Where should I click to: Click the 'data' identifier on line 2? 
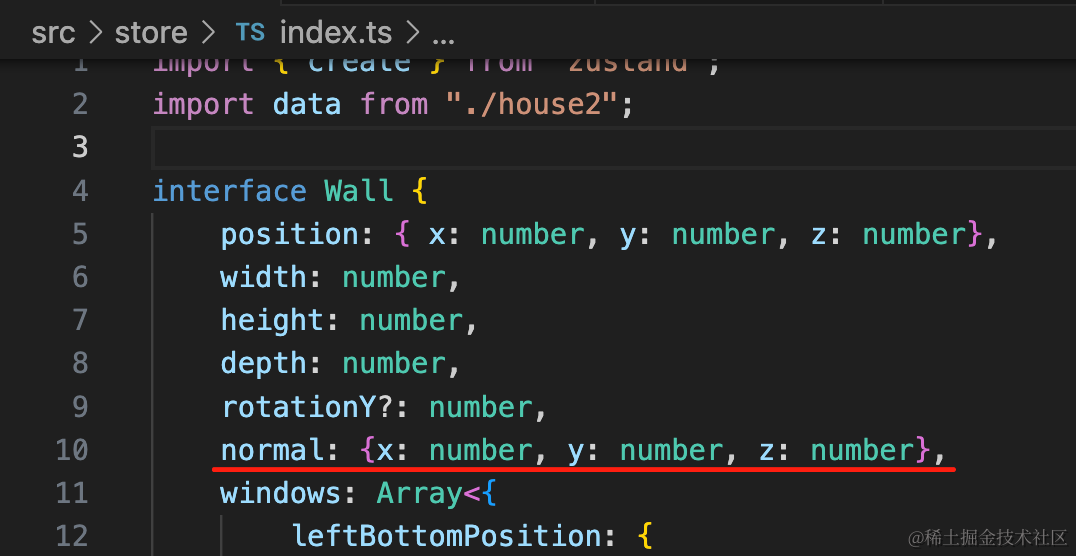click(307, 104)
